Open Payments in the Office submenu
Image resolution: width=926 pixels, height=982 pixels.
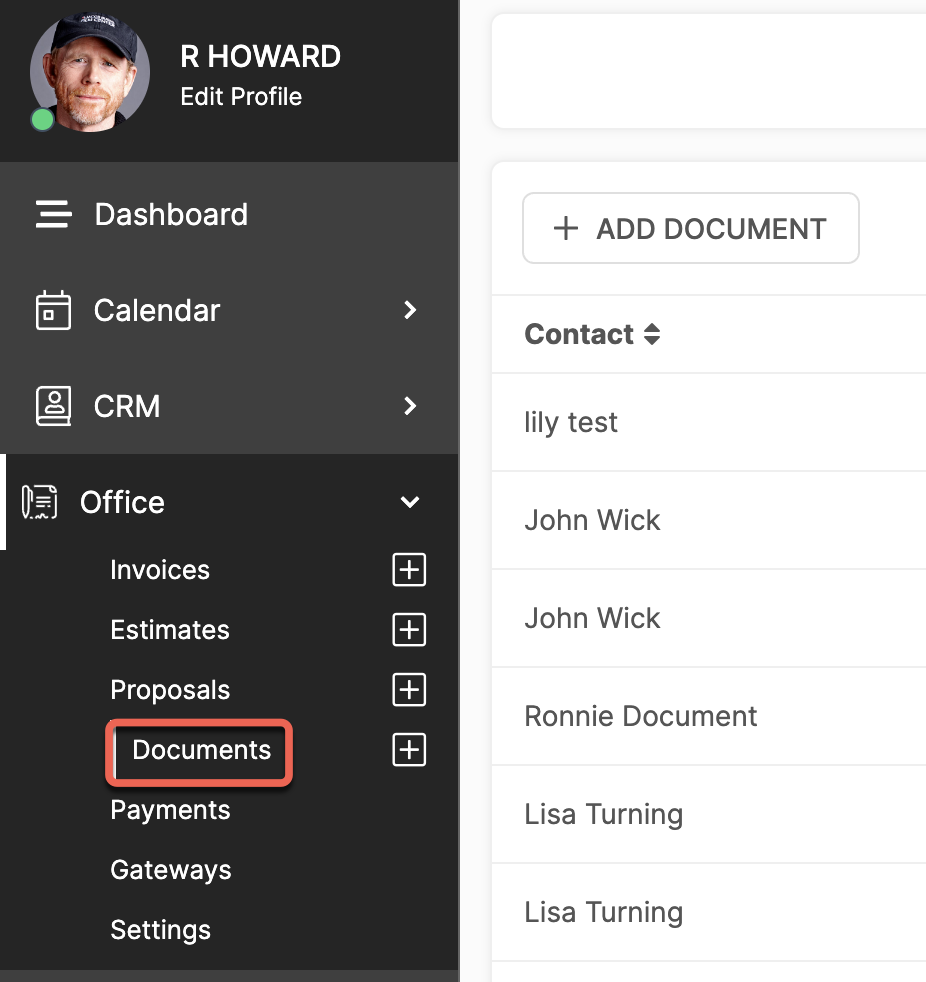pos(170,810)
